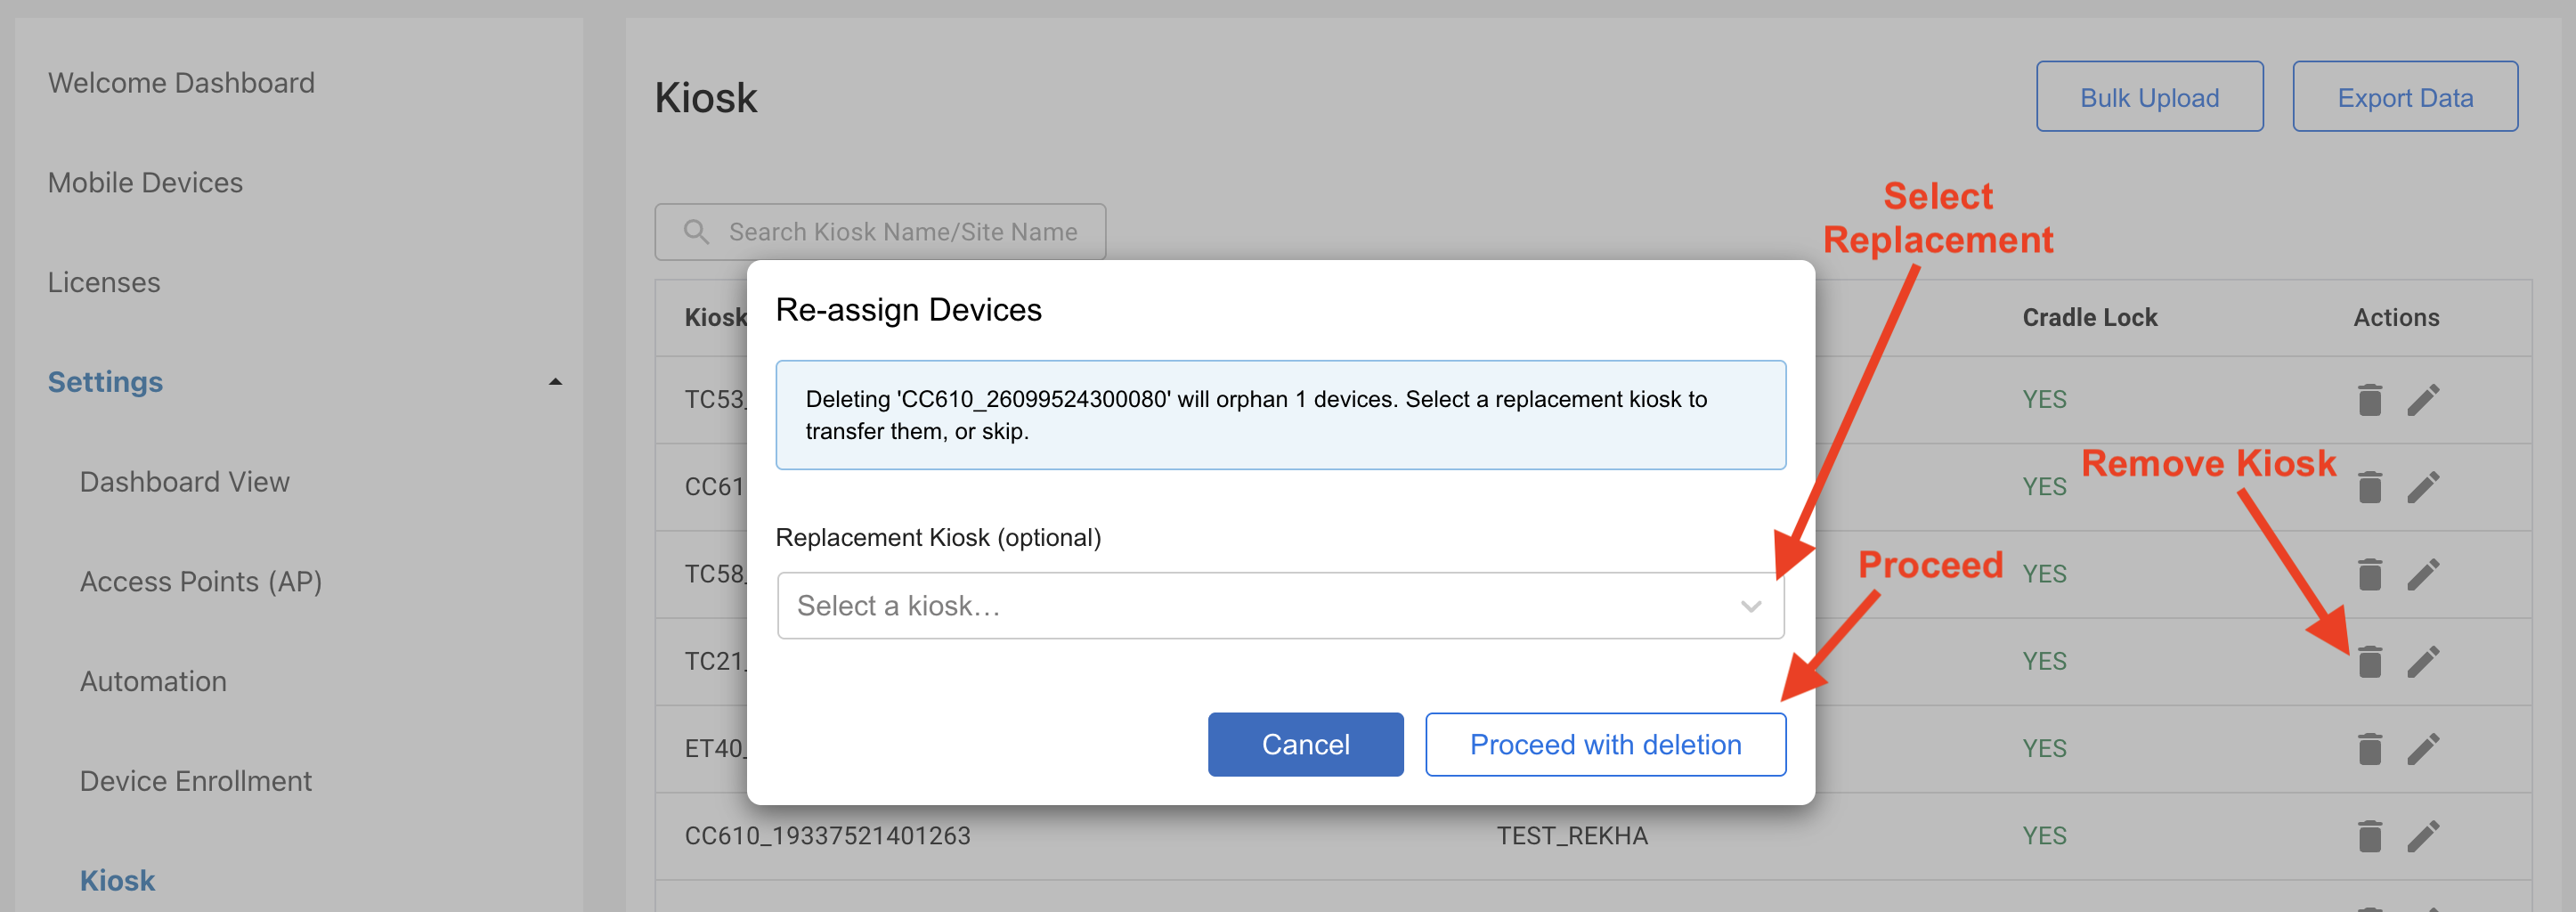
Task: Go to Mobile Devices in the sidebar
Action: tap(145, 182)
